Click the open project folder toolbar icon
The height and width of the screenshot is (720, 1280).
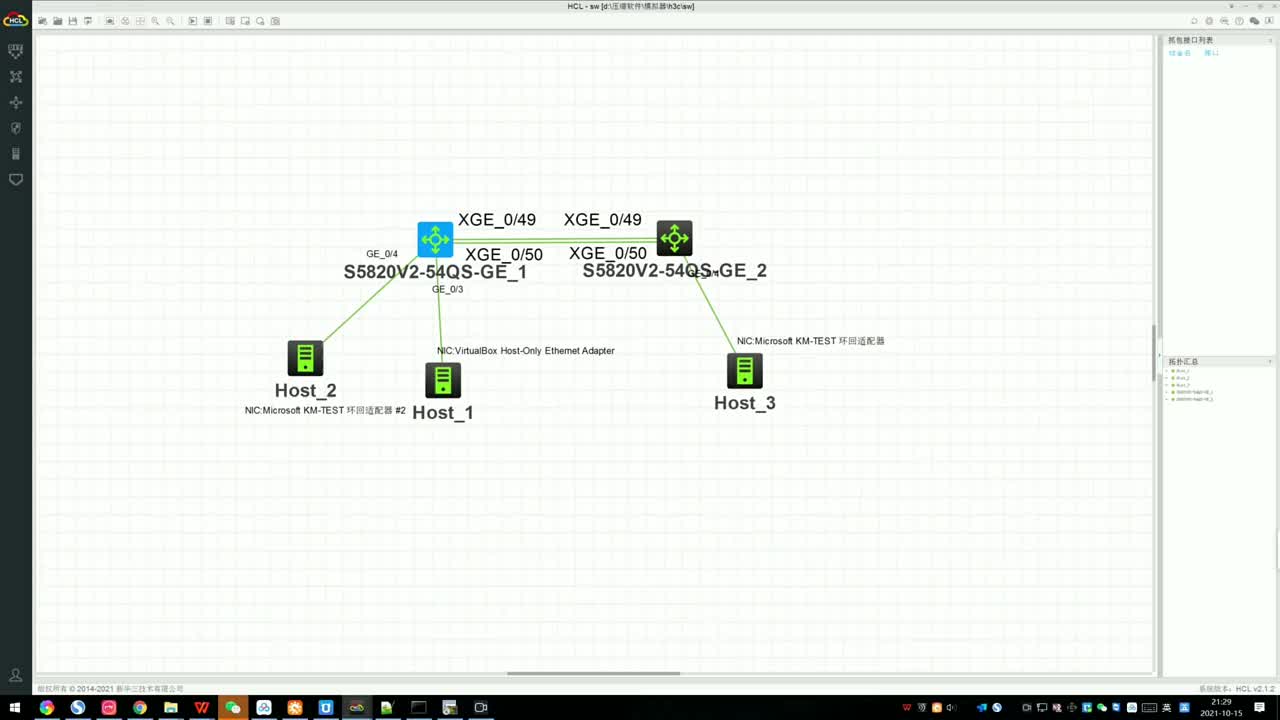point(57,21)
